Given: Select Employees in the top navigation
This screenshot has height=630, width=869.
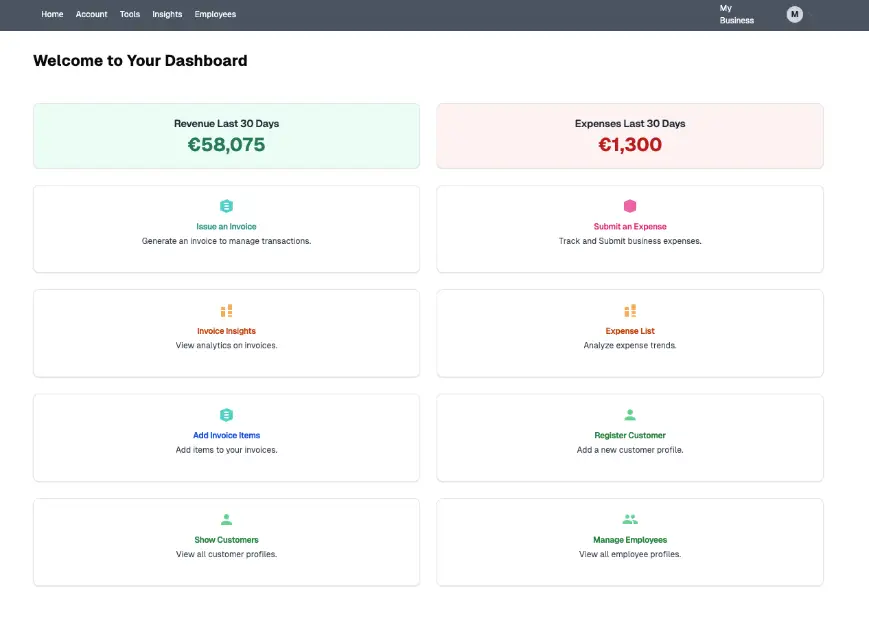Looking at the screenshot, I should tap(215, 14).
